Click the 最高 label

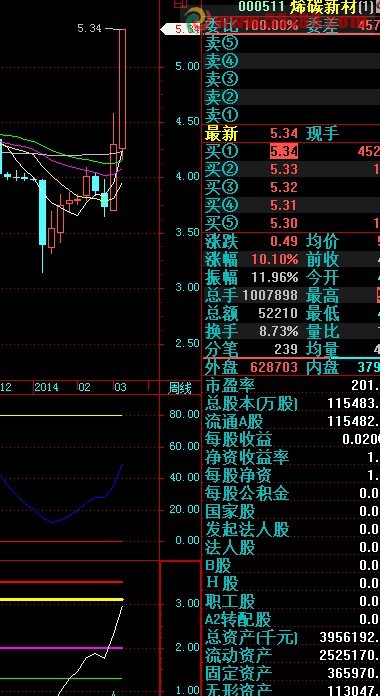[322, 295]
